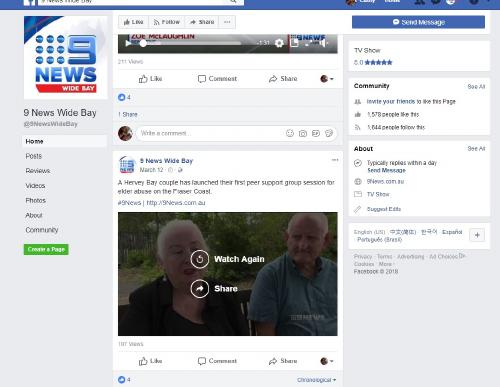Open Reviews in page sidebar
The image size is (500, 387).
click(38, 171)
